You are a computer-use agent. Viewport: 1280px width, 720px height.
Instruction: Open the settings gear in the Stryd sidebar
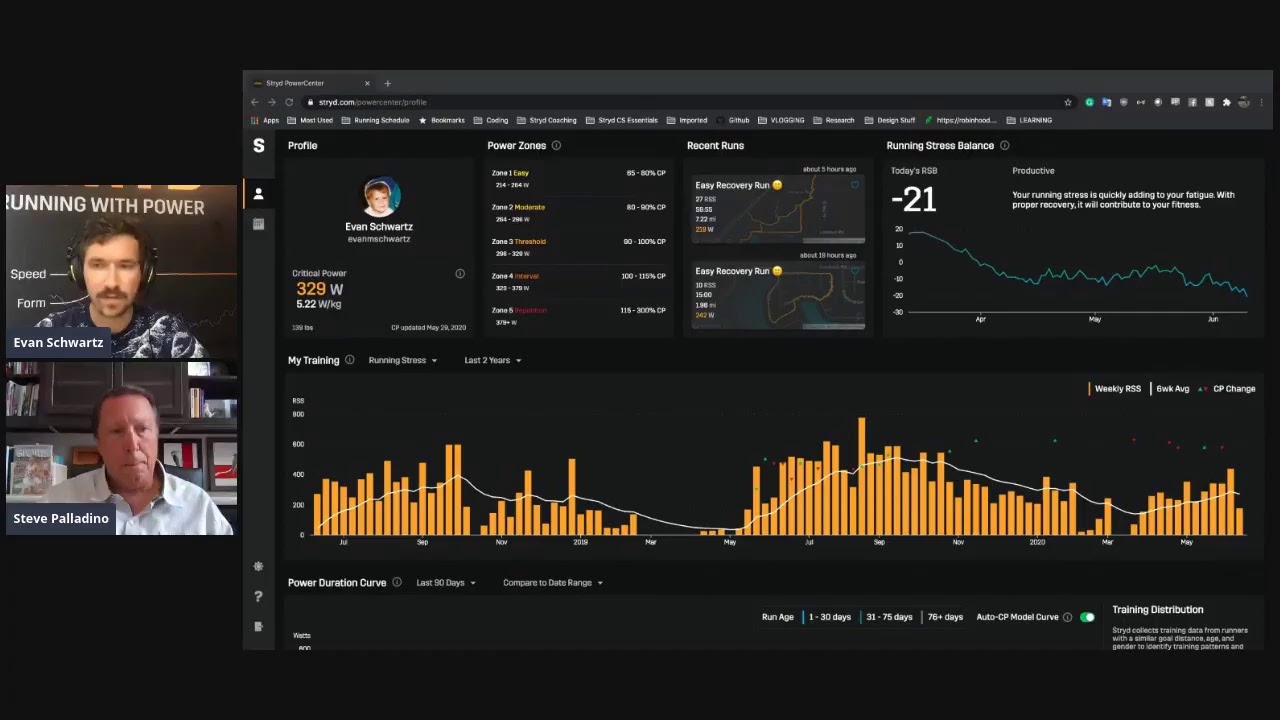point(259,566)
